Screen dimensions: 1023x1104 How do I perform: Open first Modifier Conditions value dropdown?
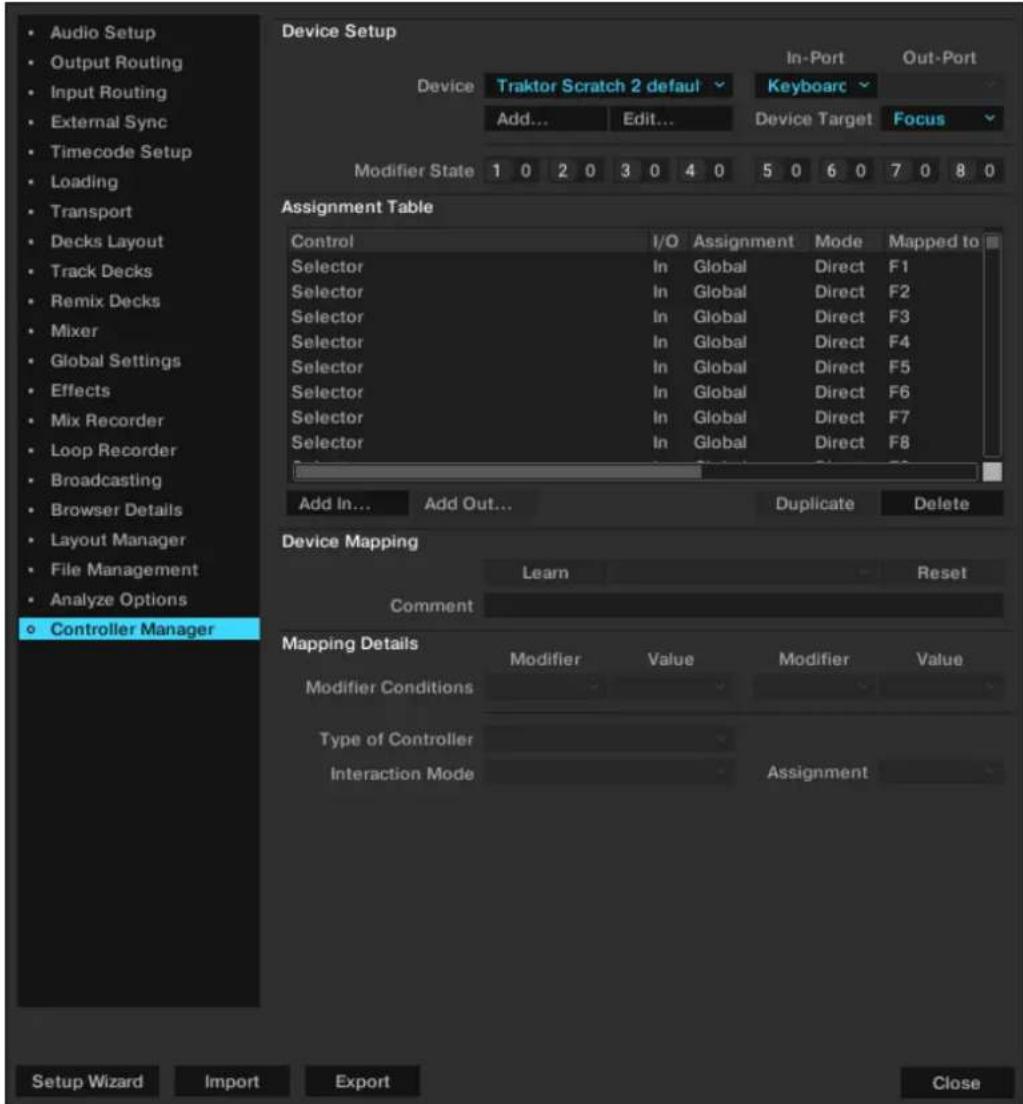pos(671,687)
